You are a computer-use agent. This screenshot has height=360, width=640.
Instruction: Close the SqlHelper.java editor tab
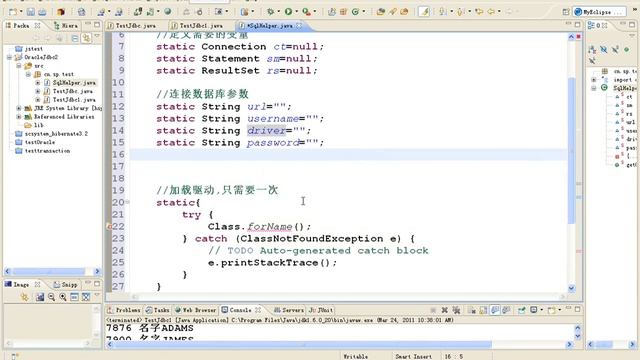[299, 26]
